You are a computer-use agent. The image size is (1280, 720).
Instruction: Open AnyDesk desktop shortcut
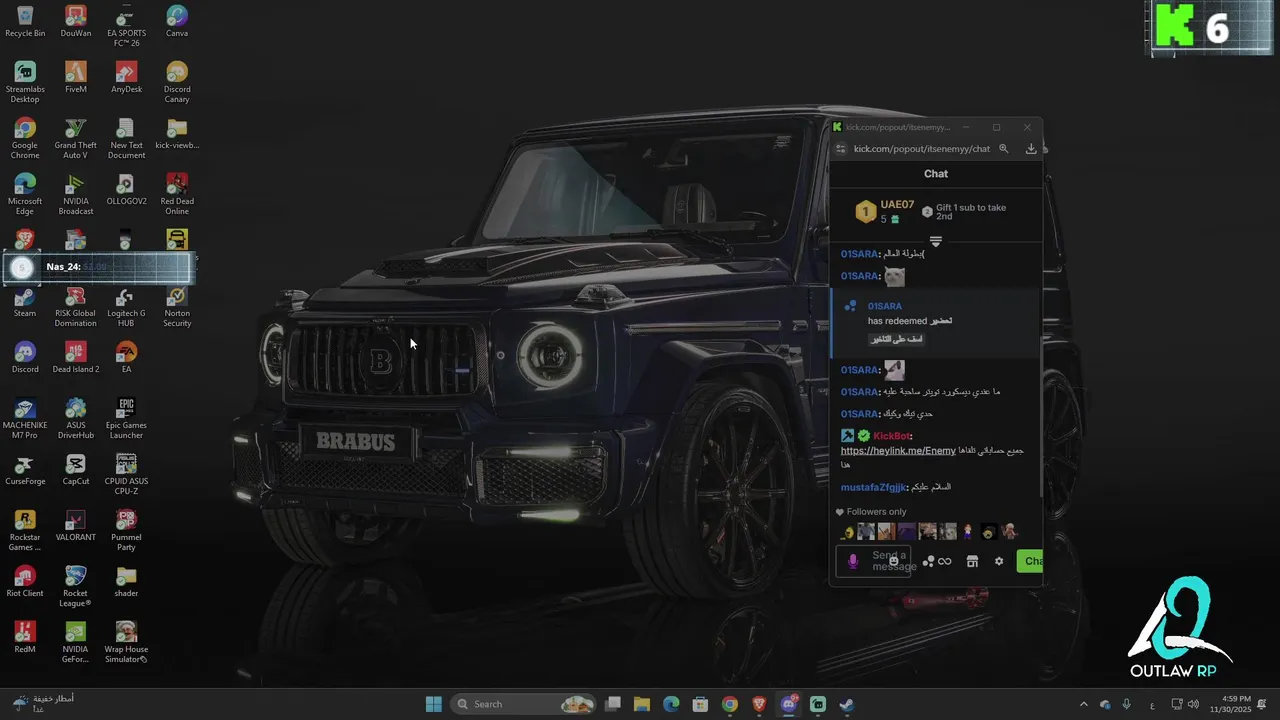tap(126, 77)
